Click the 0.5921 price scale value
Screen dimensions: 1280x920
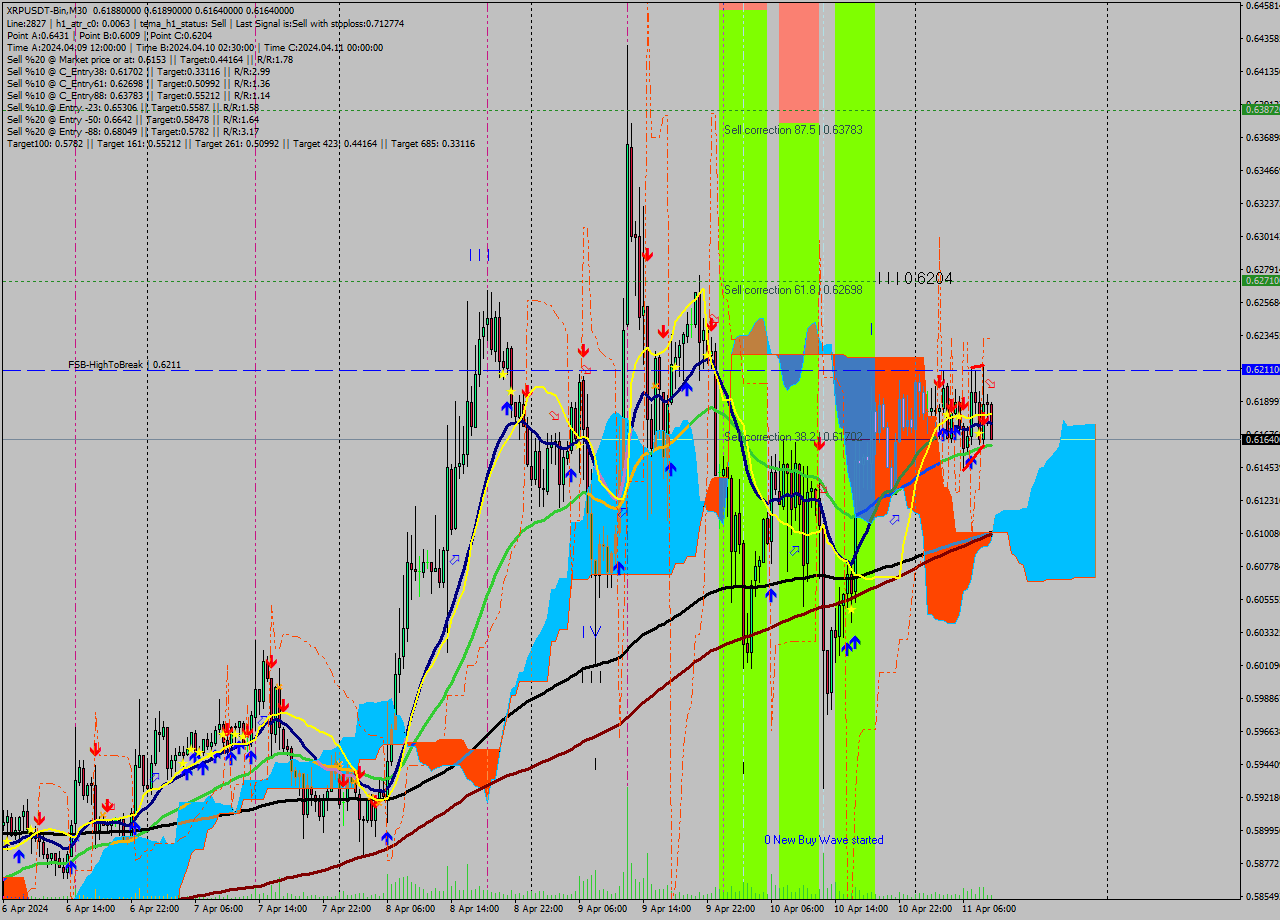[1263, 797]
